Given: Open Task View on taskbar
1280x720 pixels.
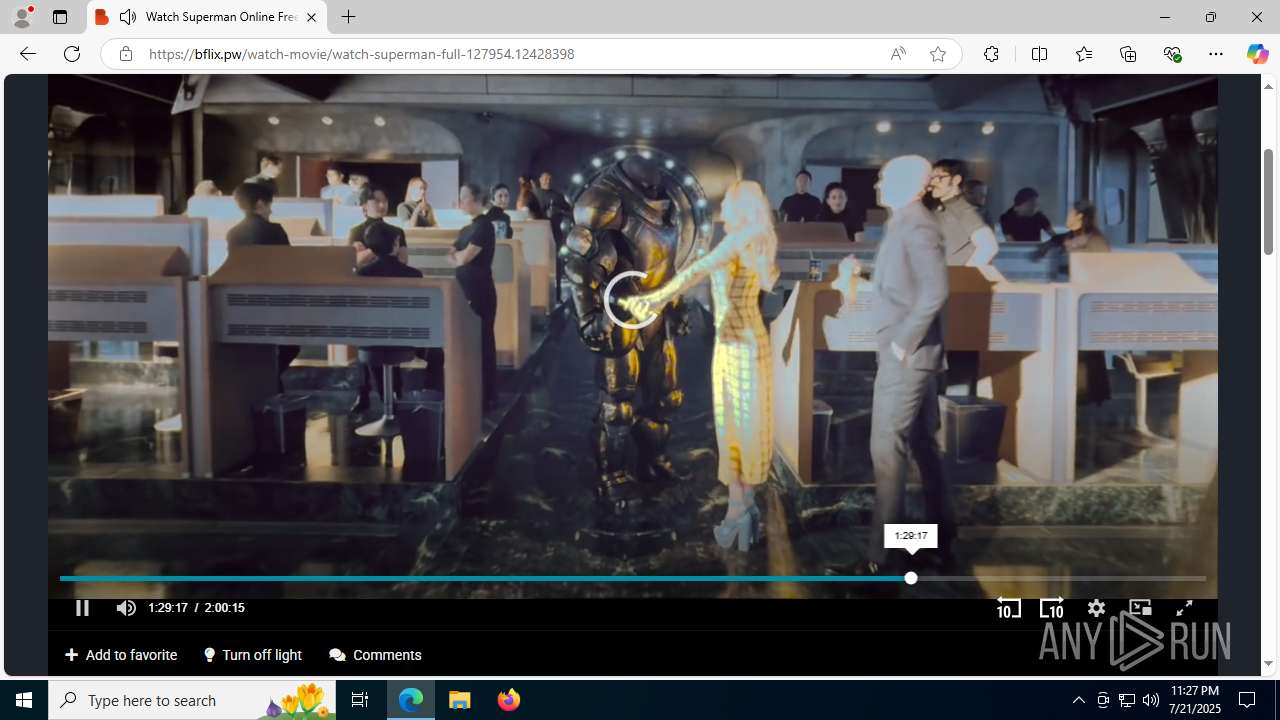Looking at the screenshot, I should pos(360,700).
